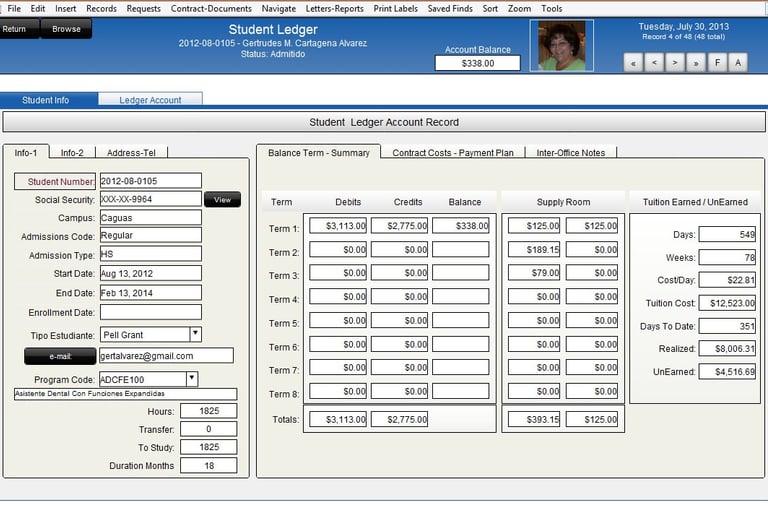Click the UnEarned amount field
Screen dimensions: 768x513
[x=727, y=371]
